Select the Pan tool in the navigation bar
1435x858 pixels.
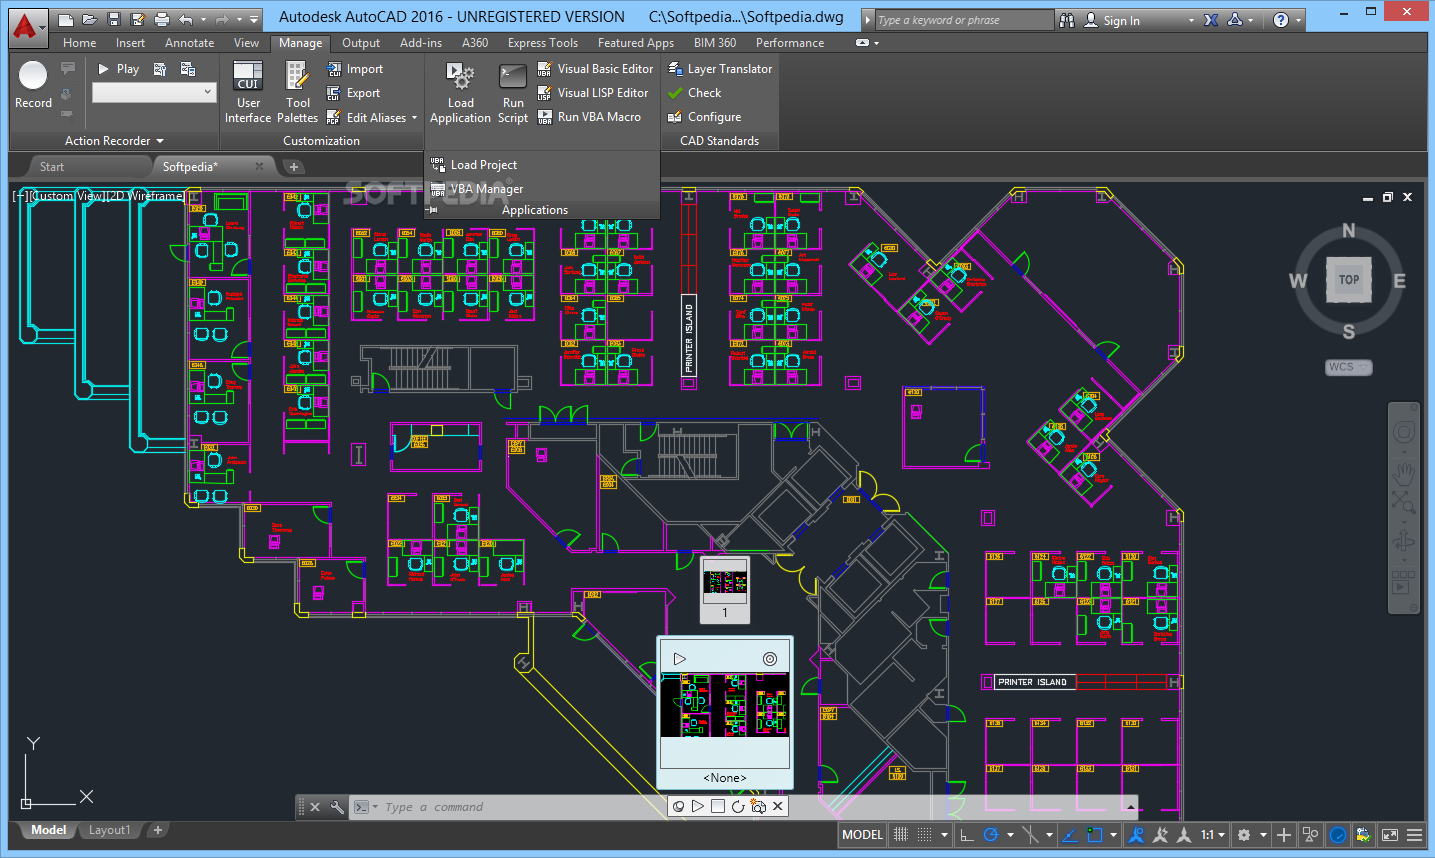(1404, 475)
